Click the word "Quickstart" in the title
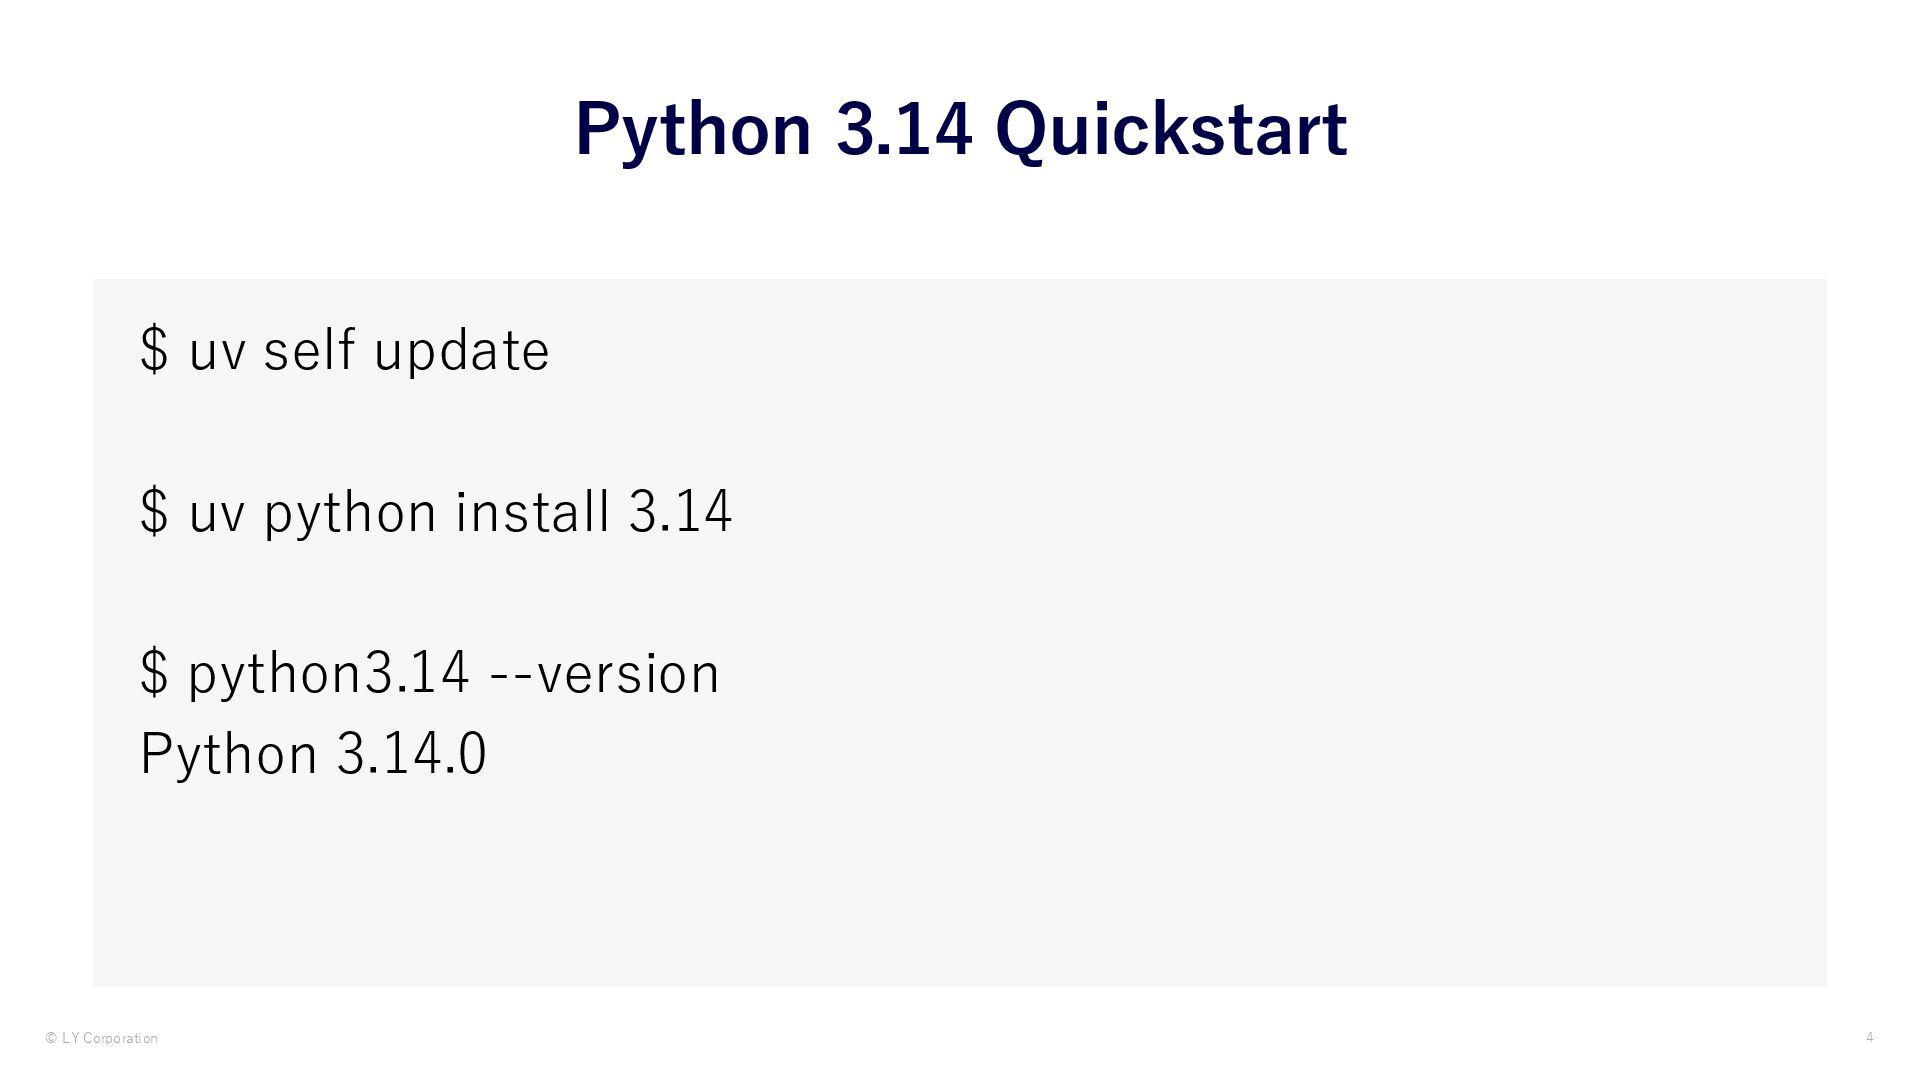The width and height of the screenshot is (1920, 1080). 1170,130
